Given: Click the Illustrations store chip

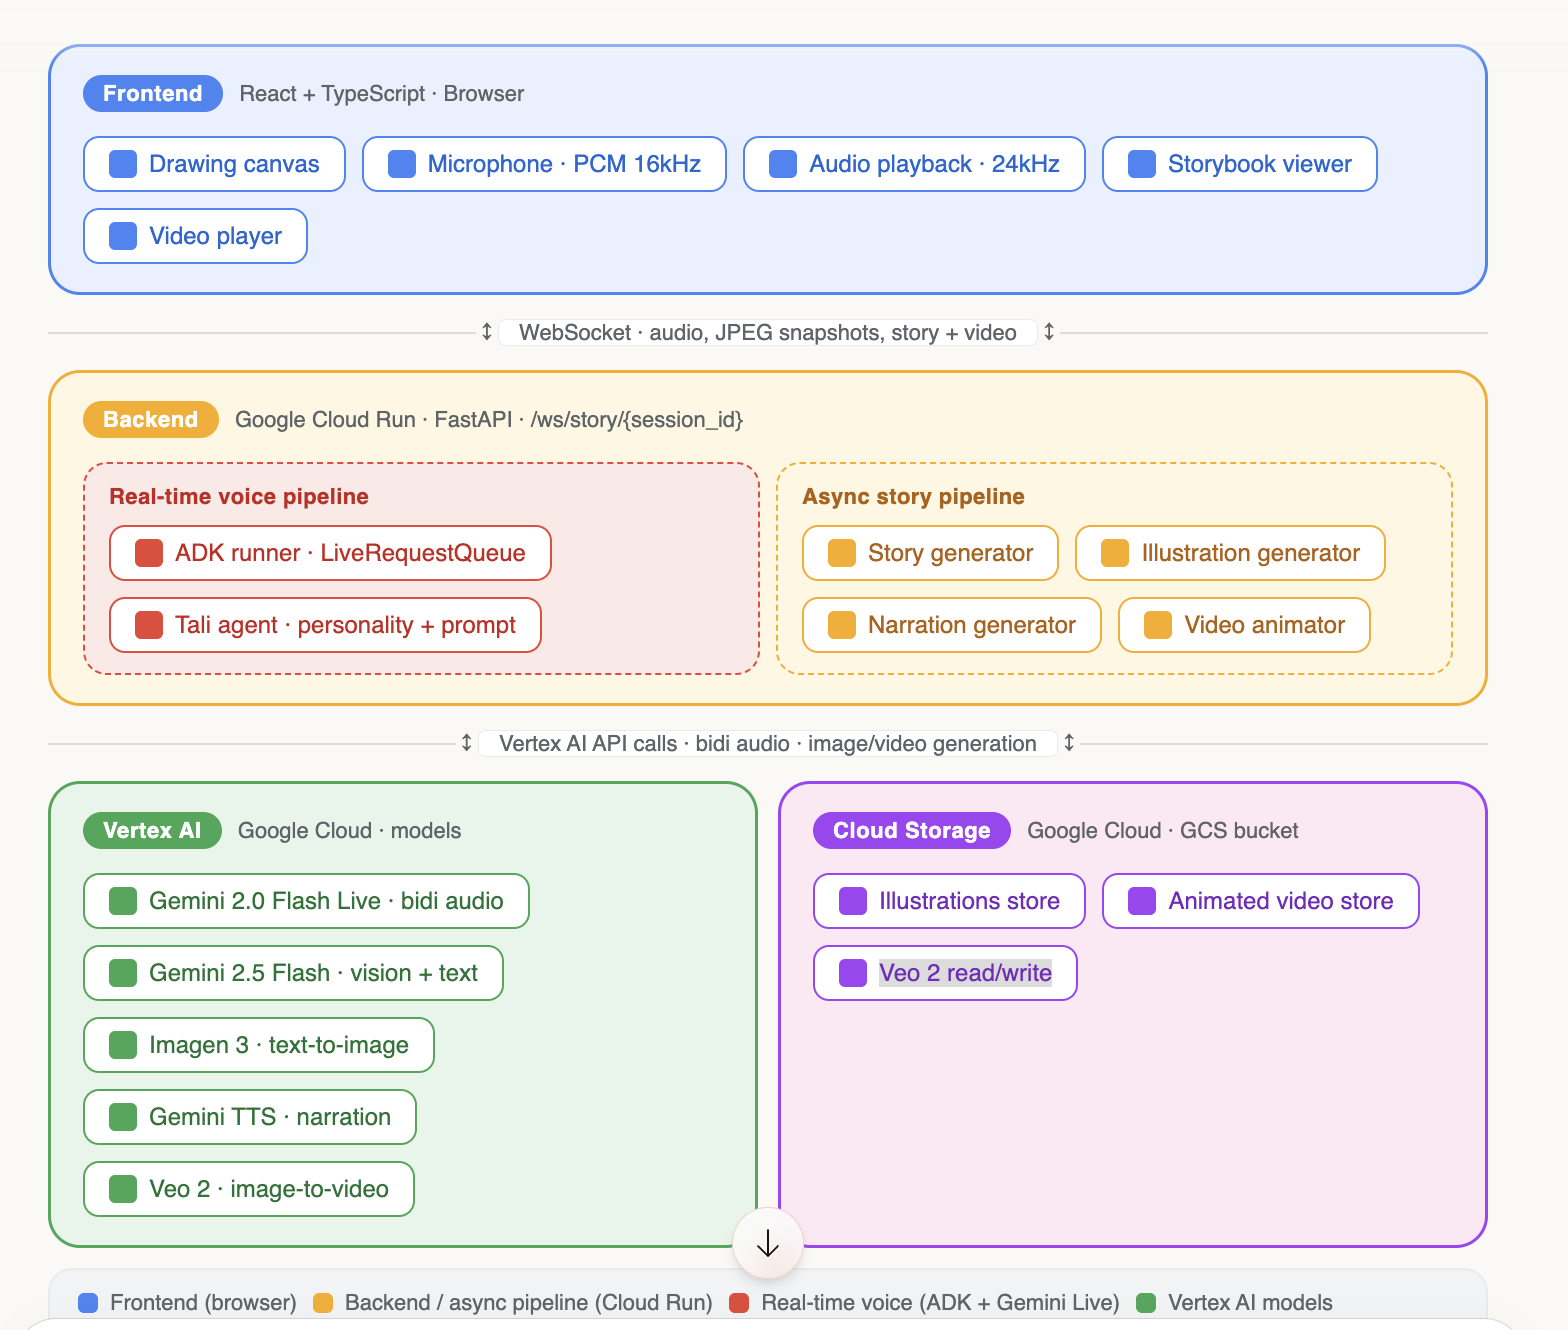Looking at the screenshot, I should click(x=949, y=901).
